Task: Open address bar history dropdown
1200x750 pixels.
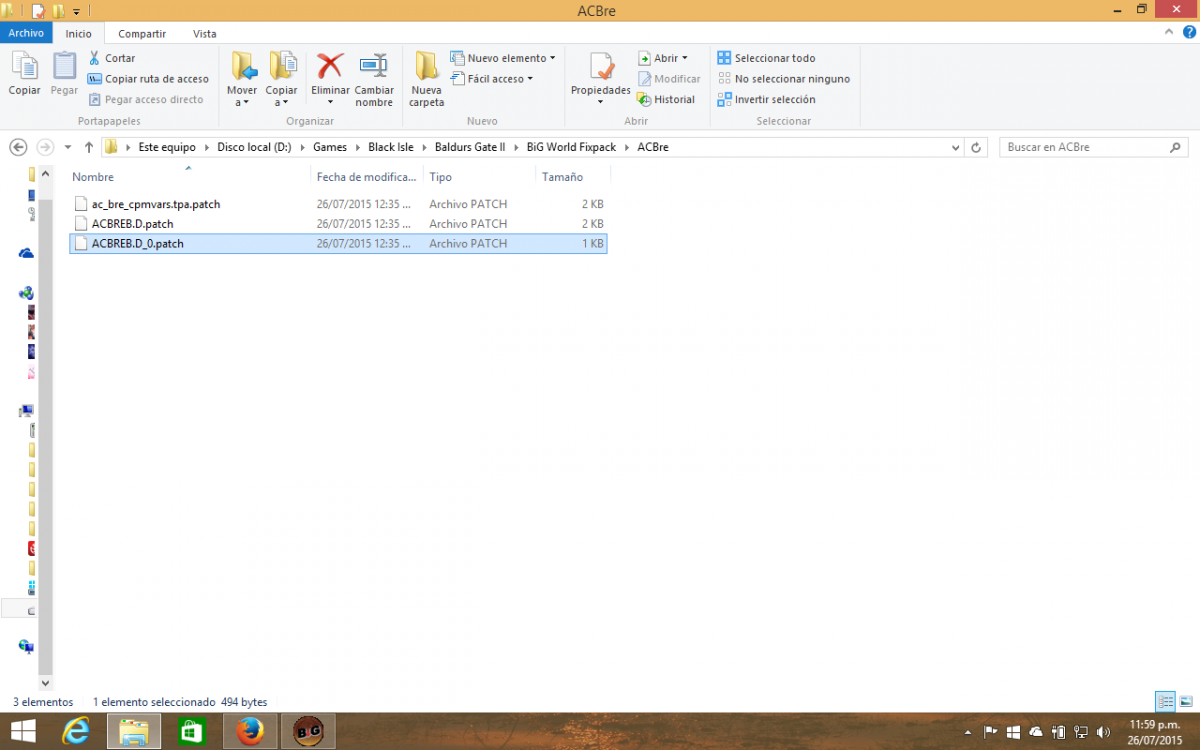Action: click(955, 147)
